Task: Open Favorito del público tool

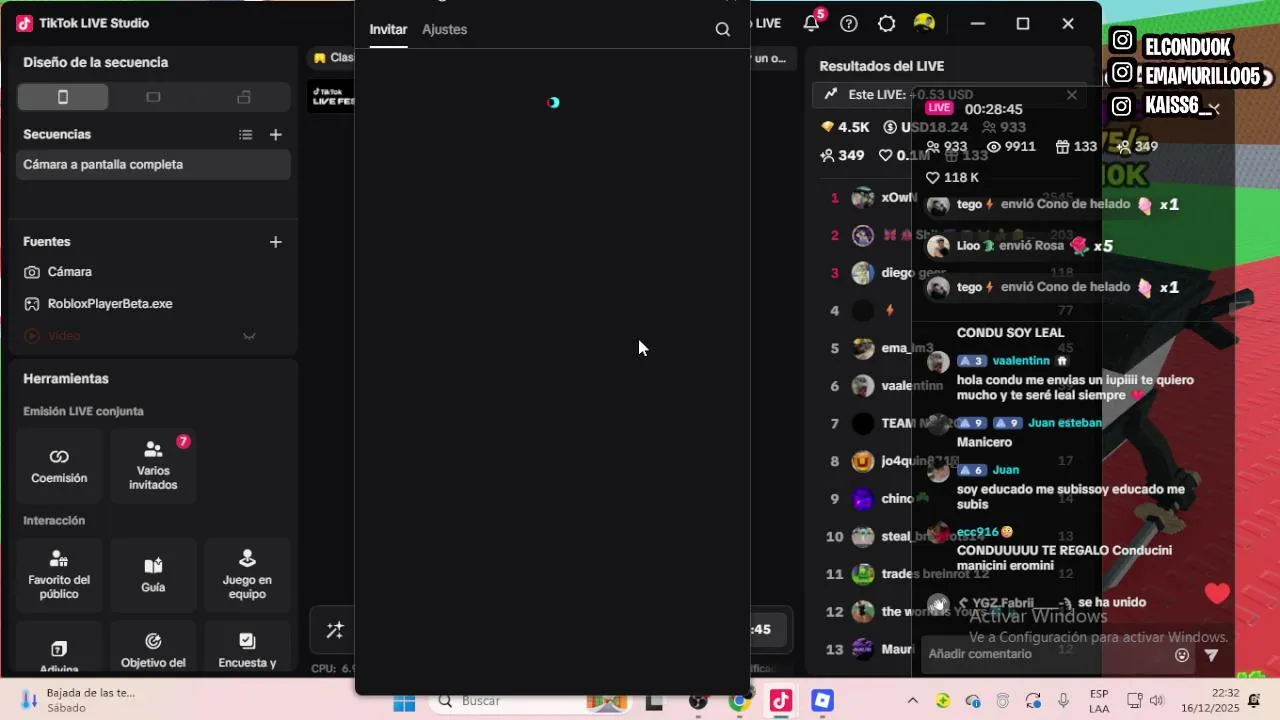Action: coord(59,575)
